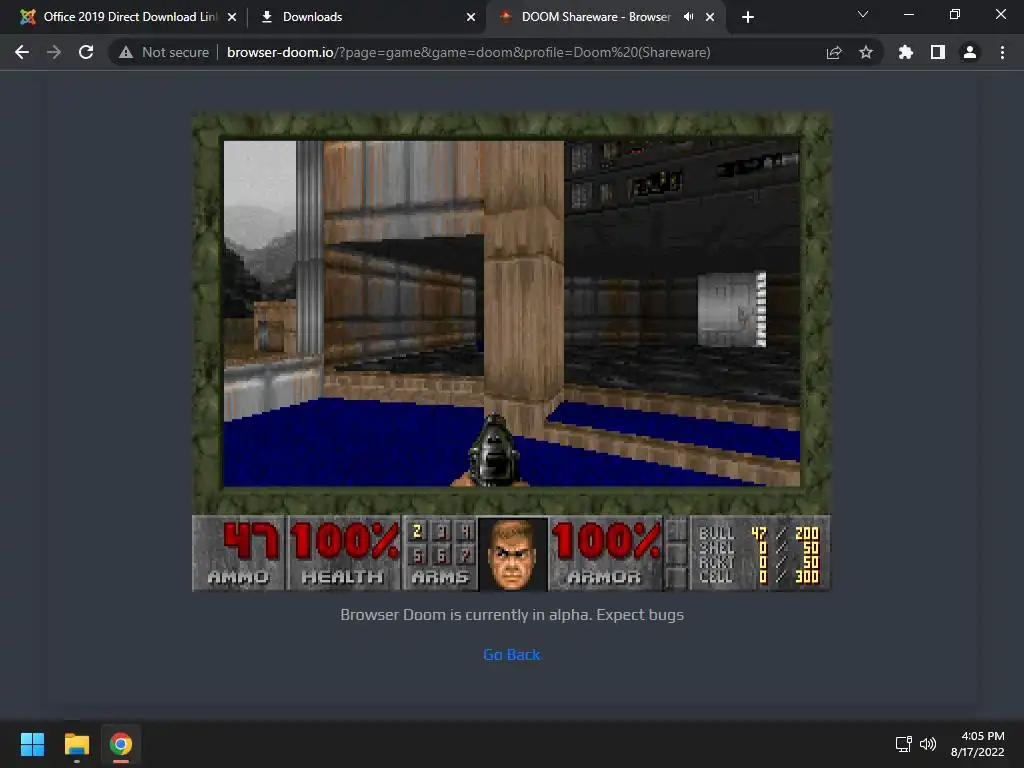Share this page via share icon
Image resolution: width=1024 pixels, height=768 pixels.
click(834, 52)
